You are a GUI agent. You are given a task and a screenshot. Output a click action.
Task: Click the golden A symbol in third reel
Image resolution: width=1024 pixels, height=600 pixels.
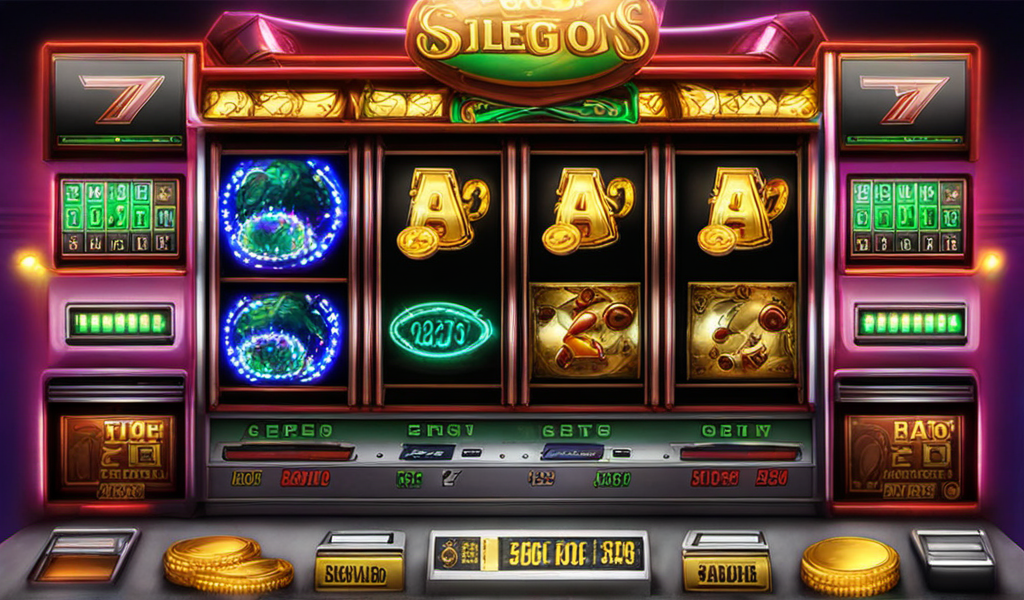(588, 212)
